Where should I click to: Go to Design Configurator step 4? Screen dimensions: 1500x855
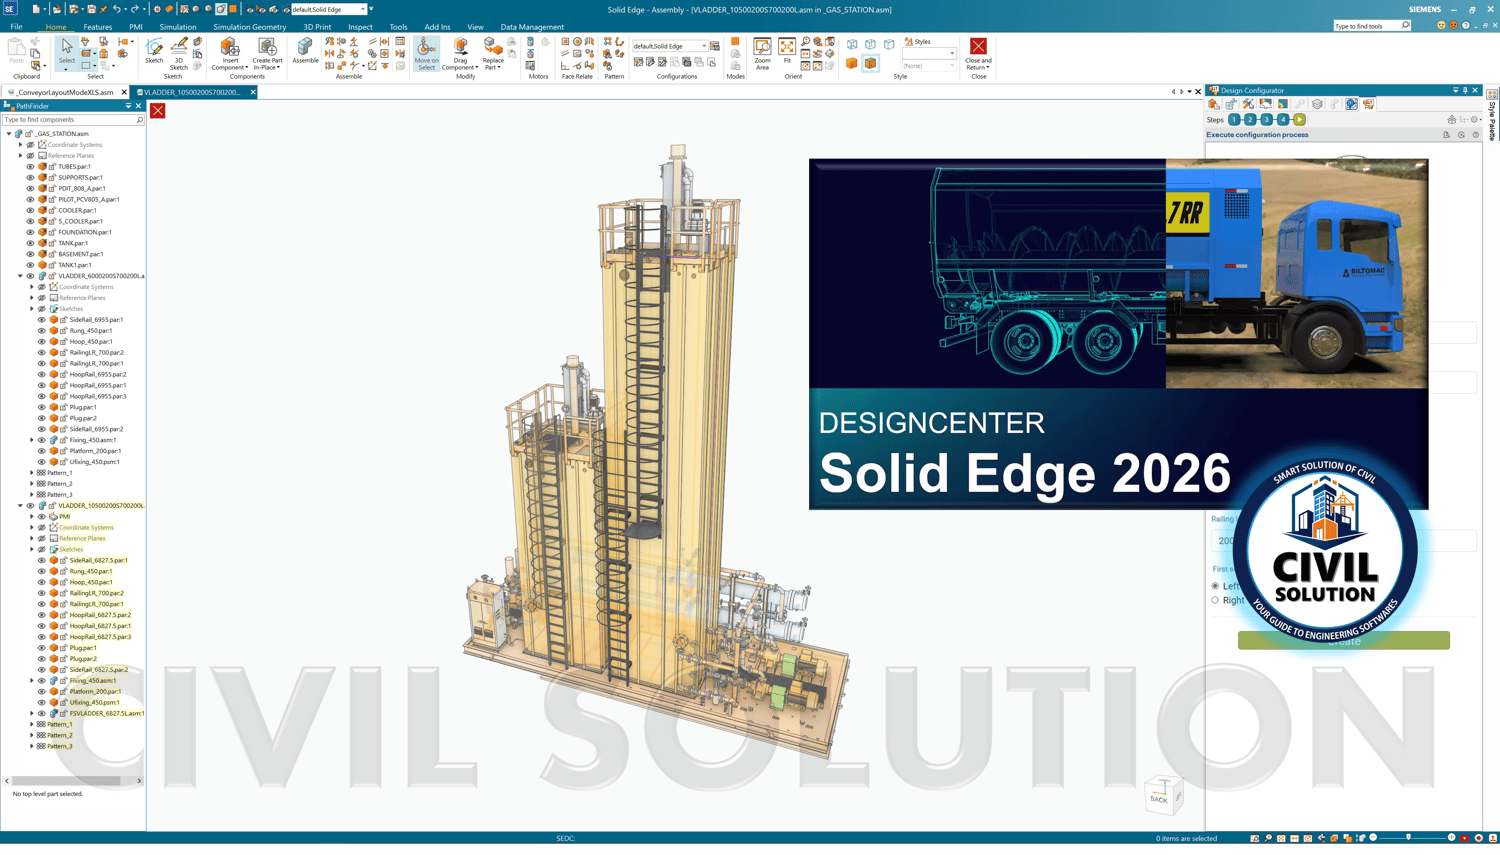point(1283,120)
